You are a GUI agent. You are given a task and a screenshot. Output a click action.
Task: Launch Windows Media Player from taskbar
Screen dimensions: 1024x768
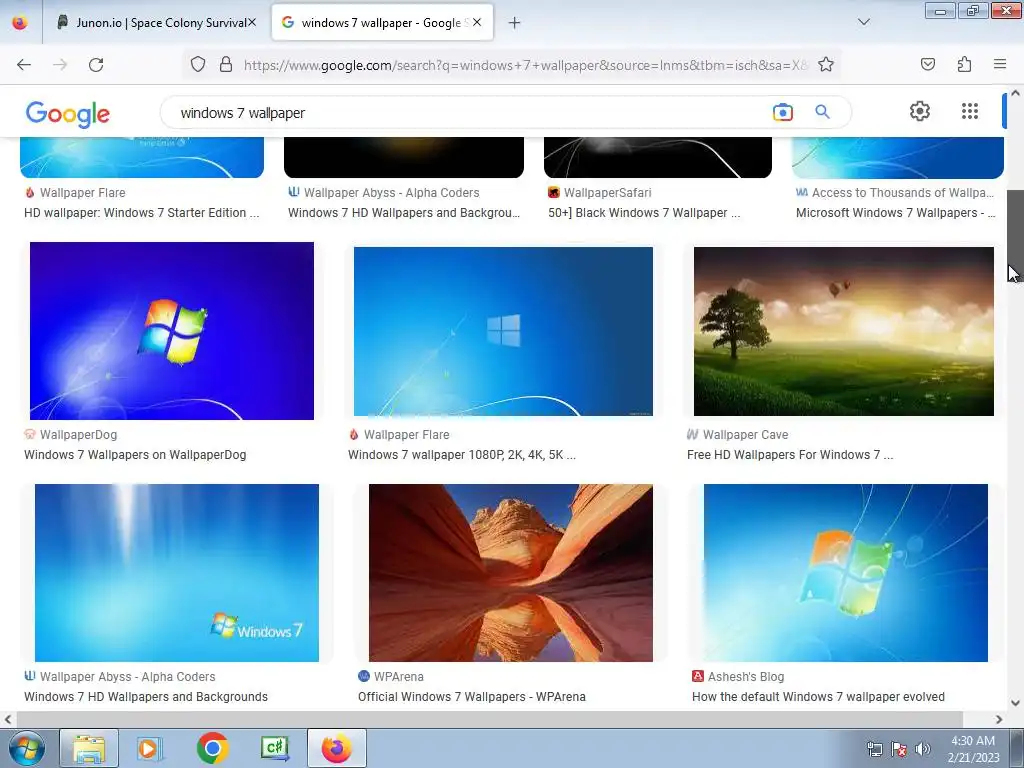click(x=150, y=748)
